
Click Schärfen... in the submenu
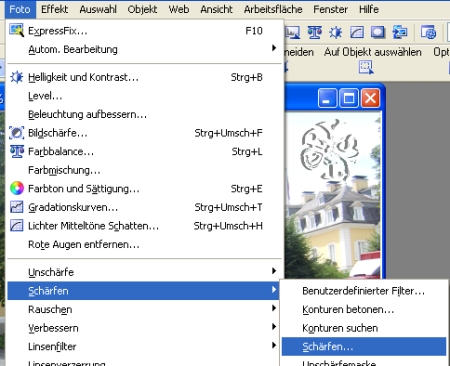pyautogui.click(x=364, y=347)
